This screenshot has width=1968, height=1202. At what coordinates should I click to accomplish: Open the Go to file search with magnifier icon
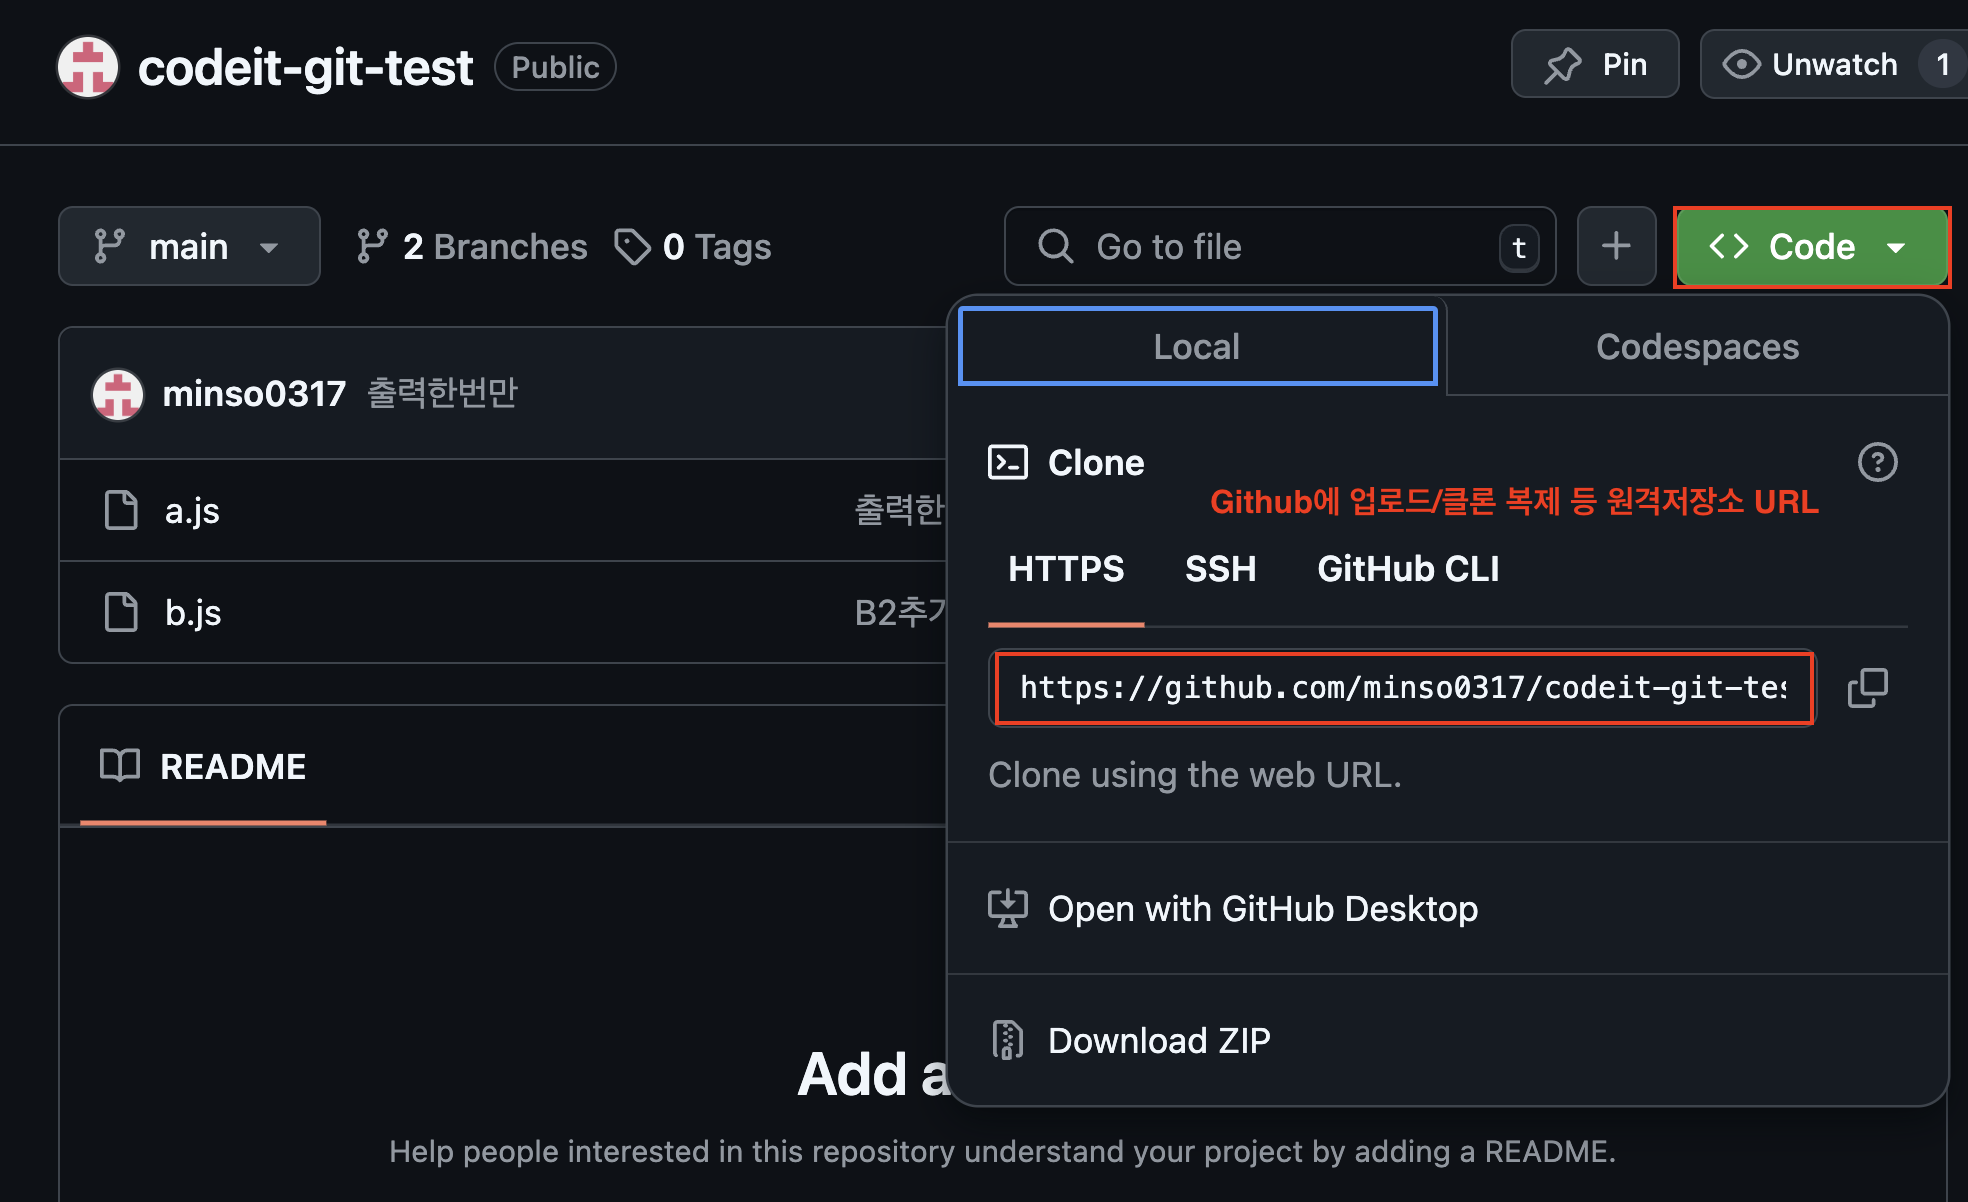[x=1055, y=246]
